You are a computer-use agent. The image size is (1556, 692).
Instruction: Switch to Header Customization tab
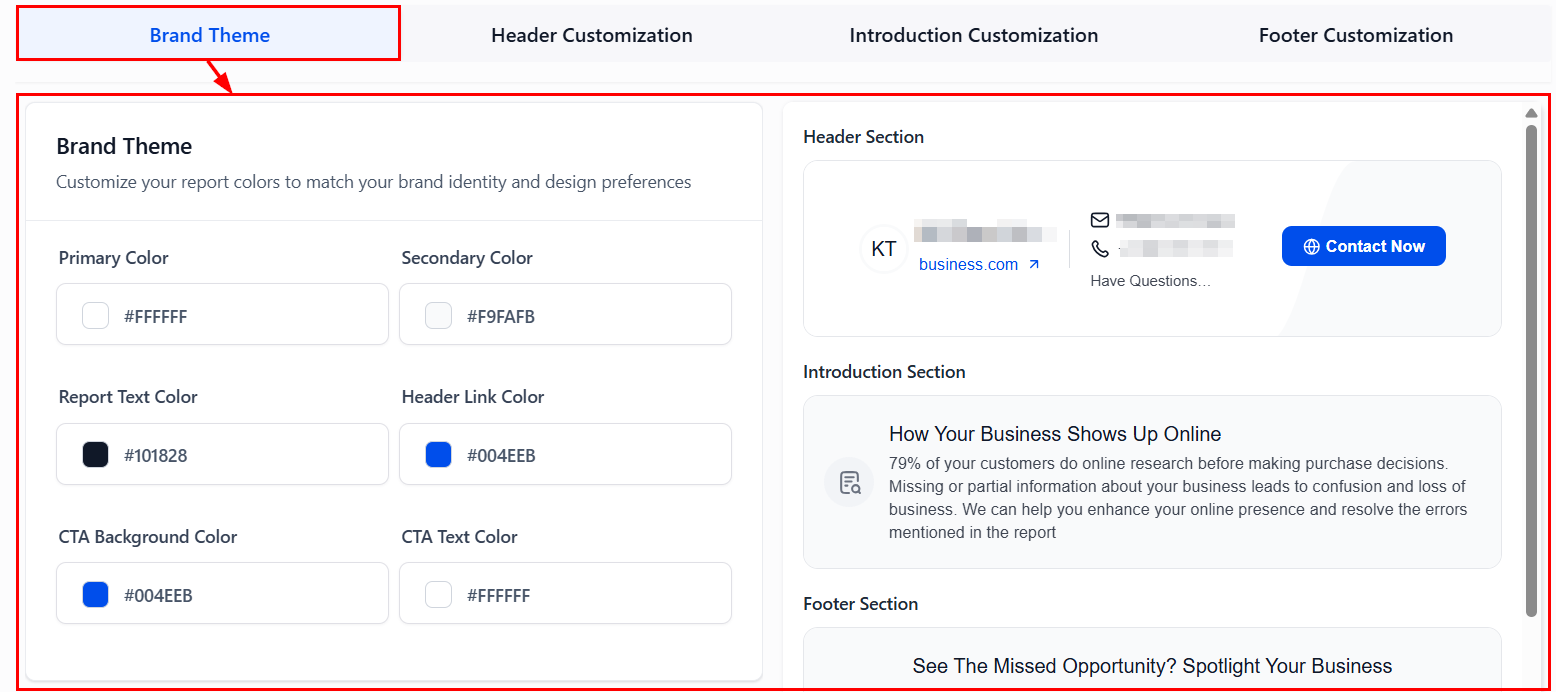click(592, 35)
